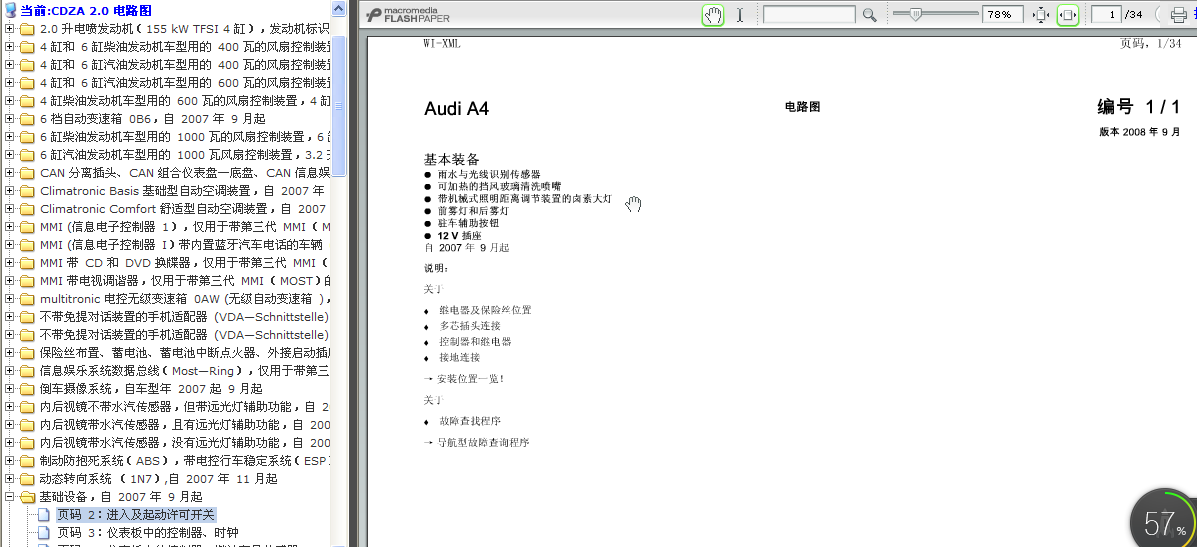This screenshot has width=1197, height=547.
Task: Click folder icon for 2.0 升电喷发动机
Action: 27,29
